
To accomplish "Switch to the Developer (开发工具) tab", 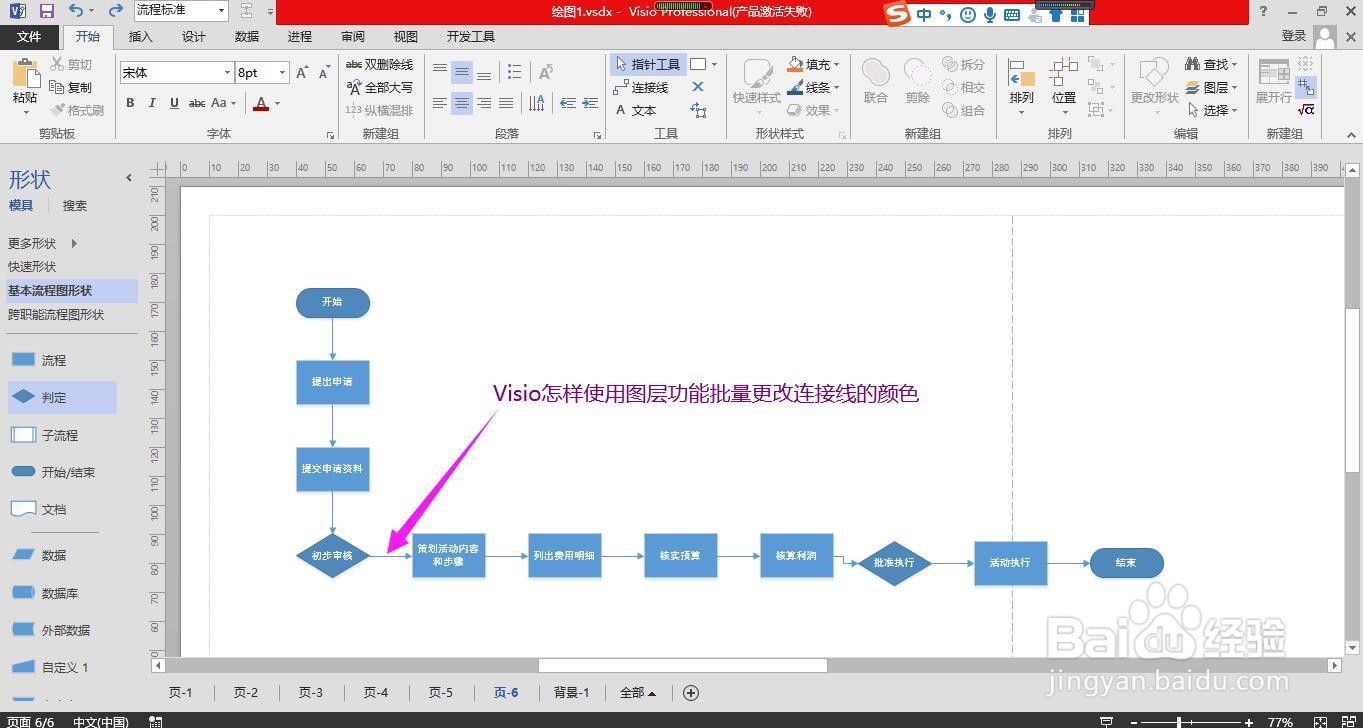I will (470, 37).
